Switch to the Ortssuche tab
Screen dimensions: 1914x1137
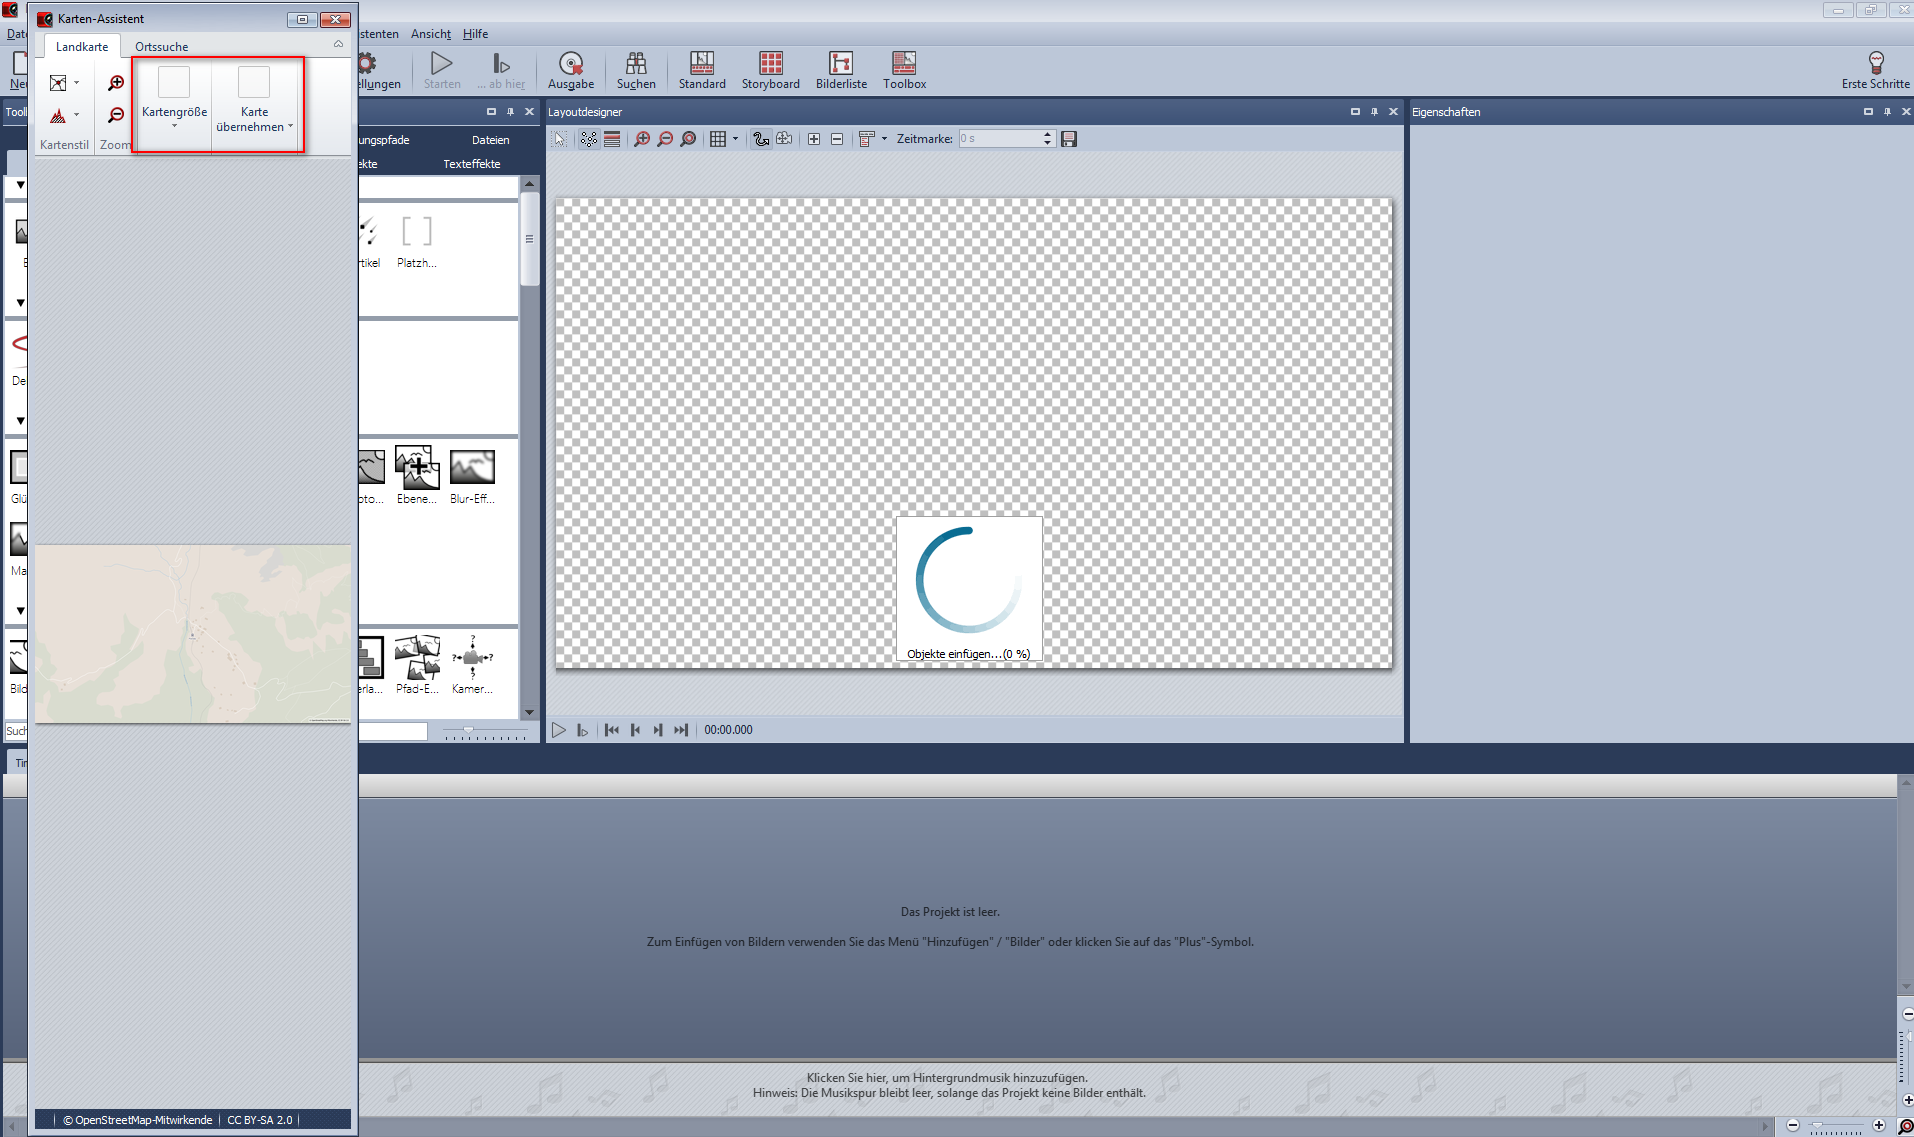click(x=161, y=47)
